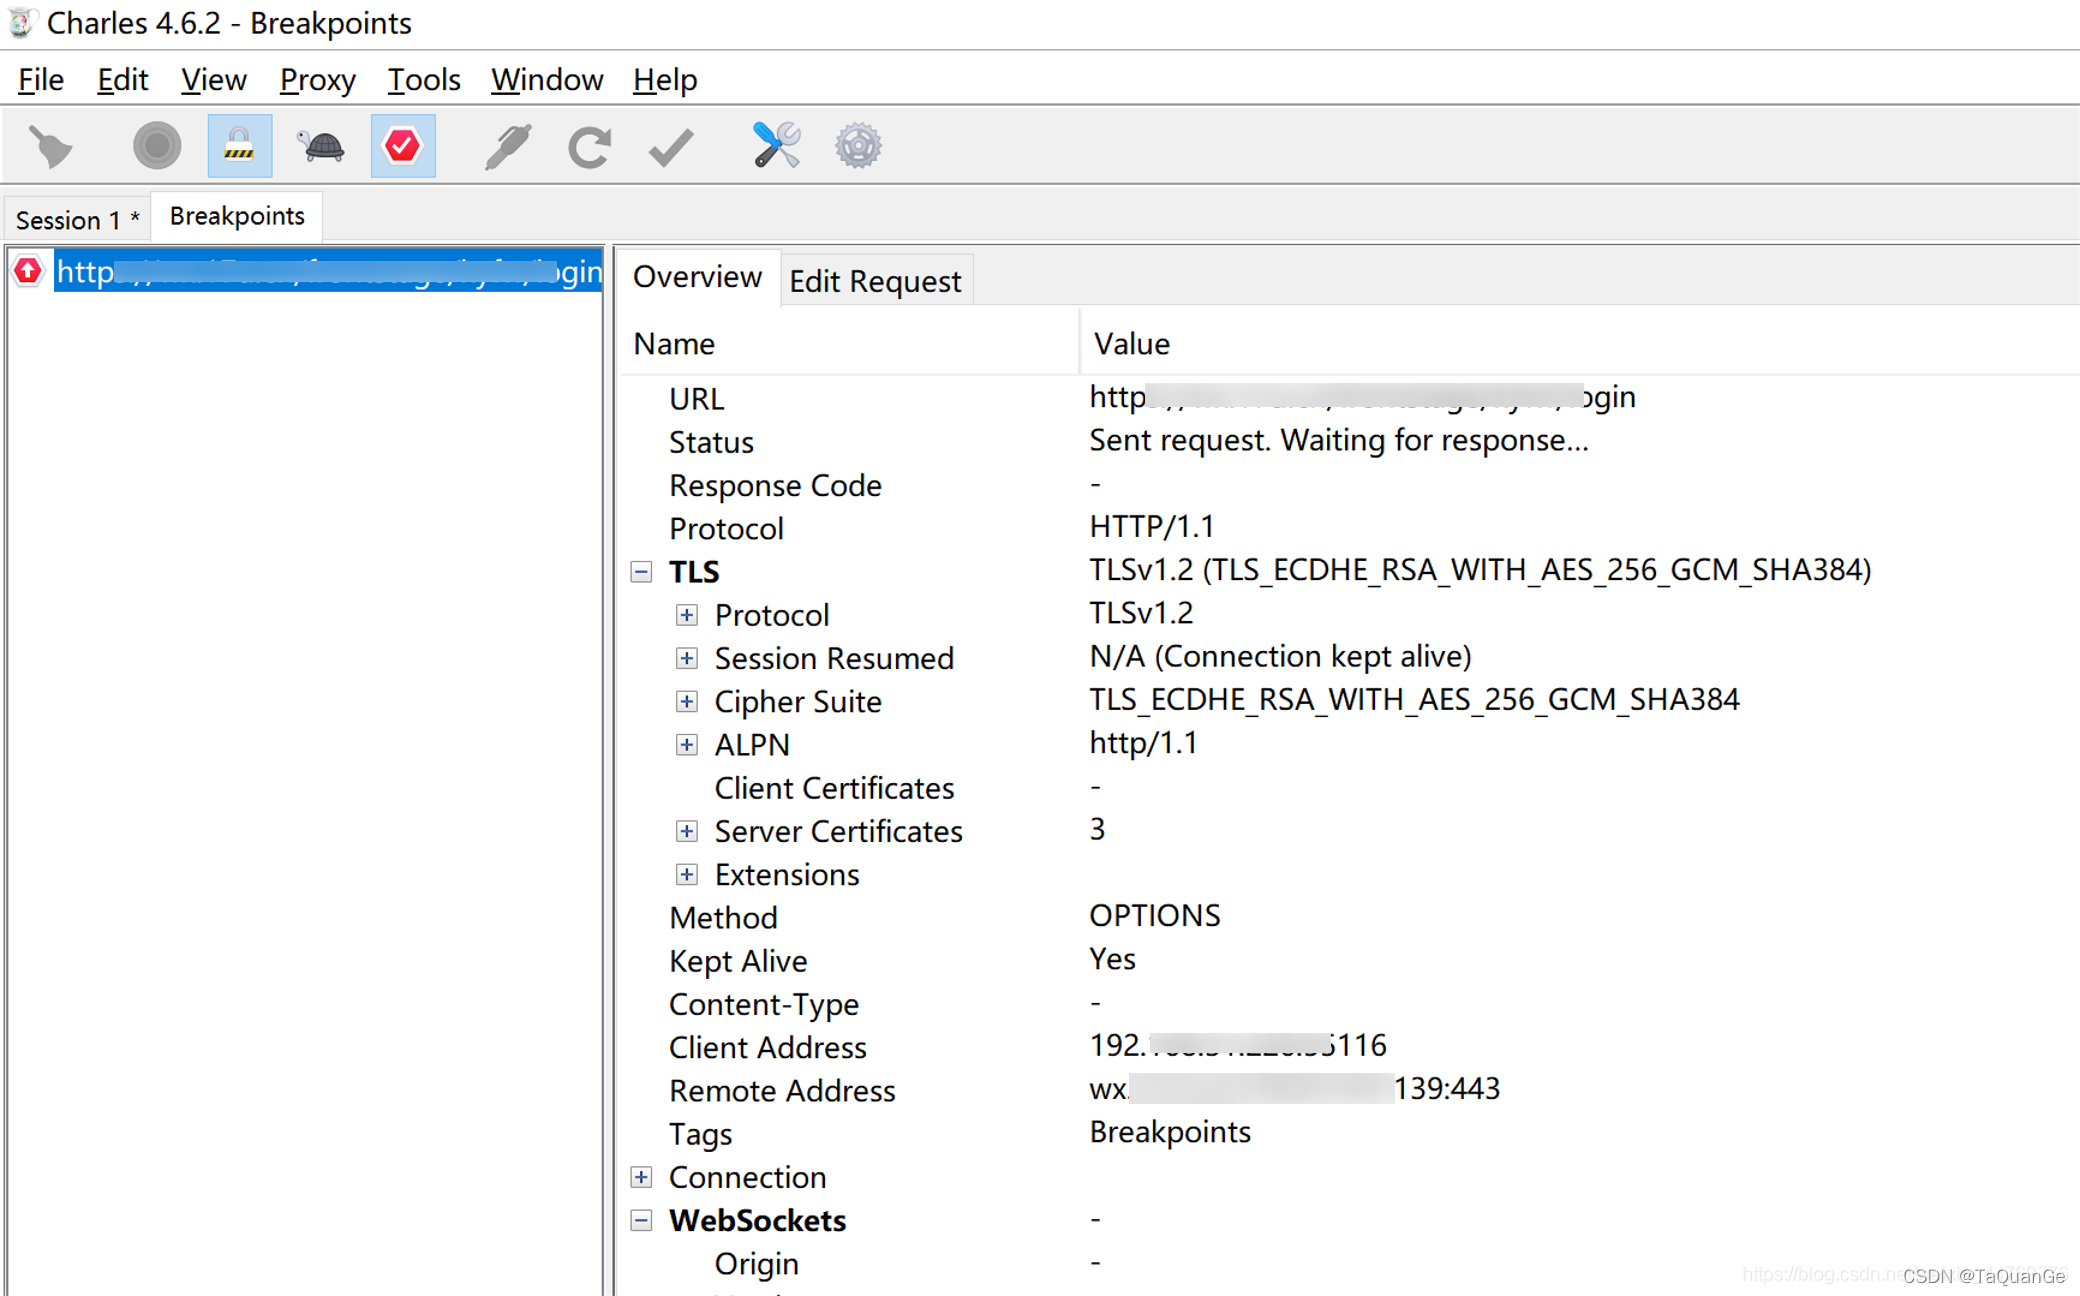Select the Response Code row
The image size is (2080, 1296).
[x=1350, y=485]
